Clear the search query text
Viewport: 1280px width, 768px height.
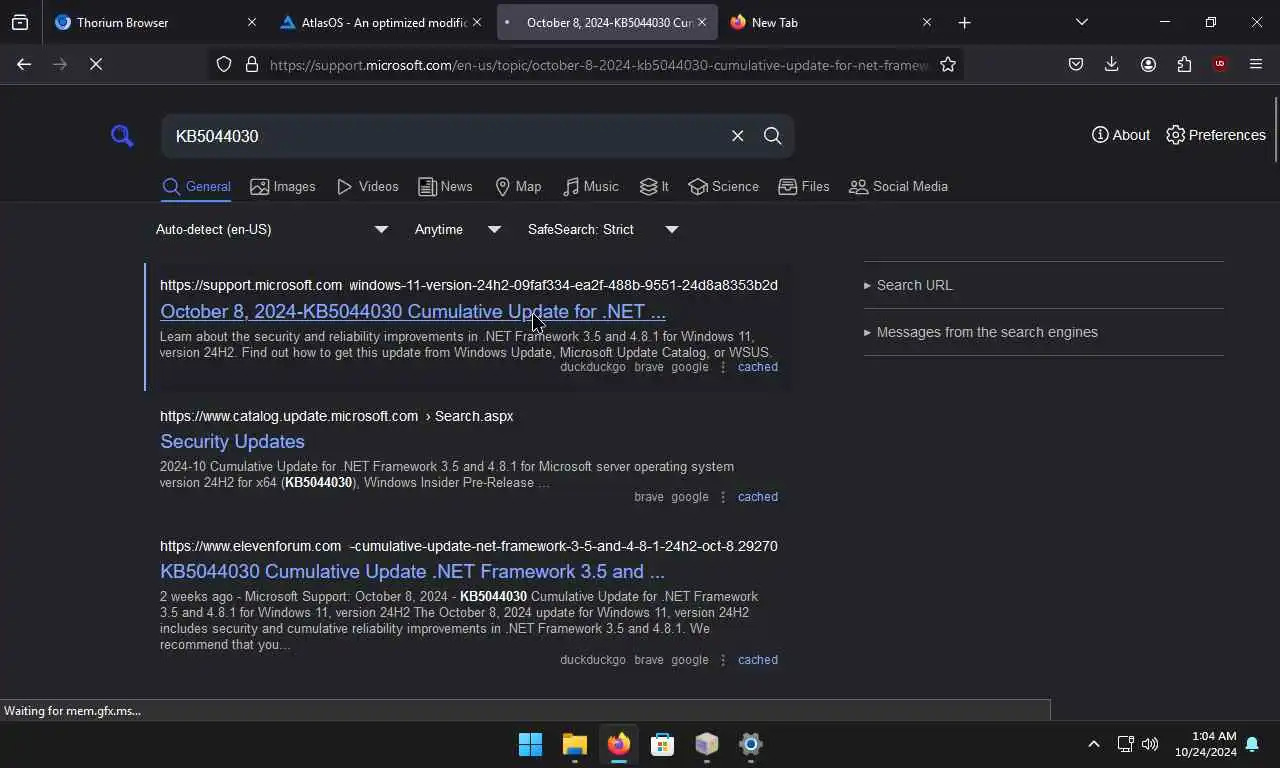point(737,136)
